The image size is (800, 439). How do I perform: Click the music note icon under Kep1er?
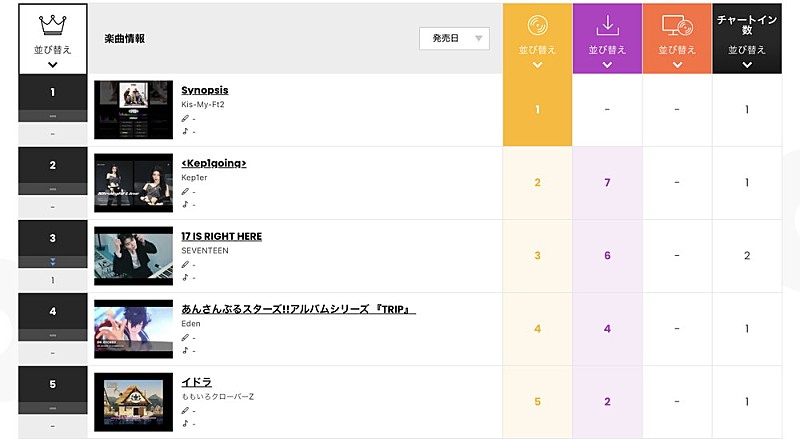185,204
